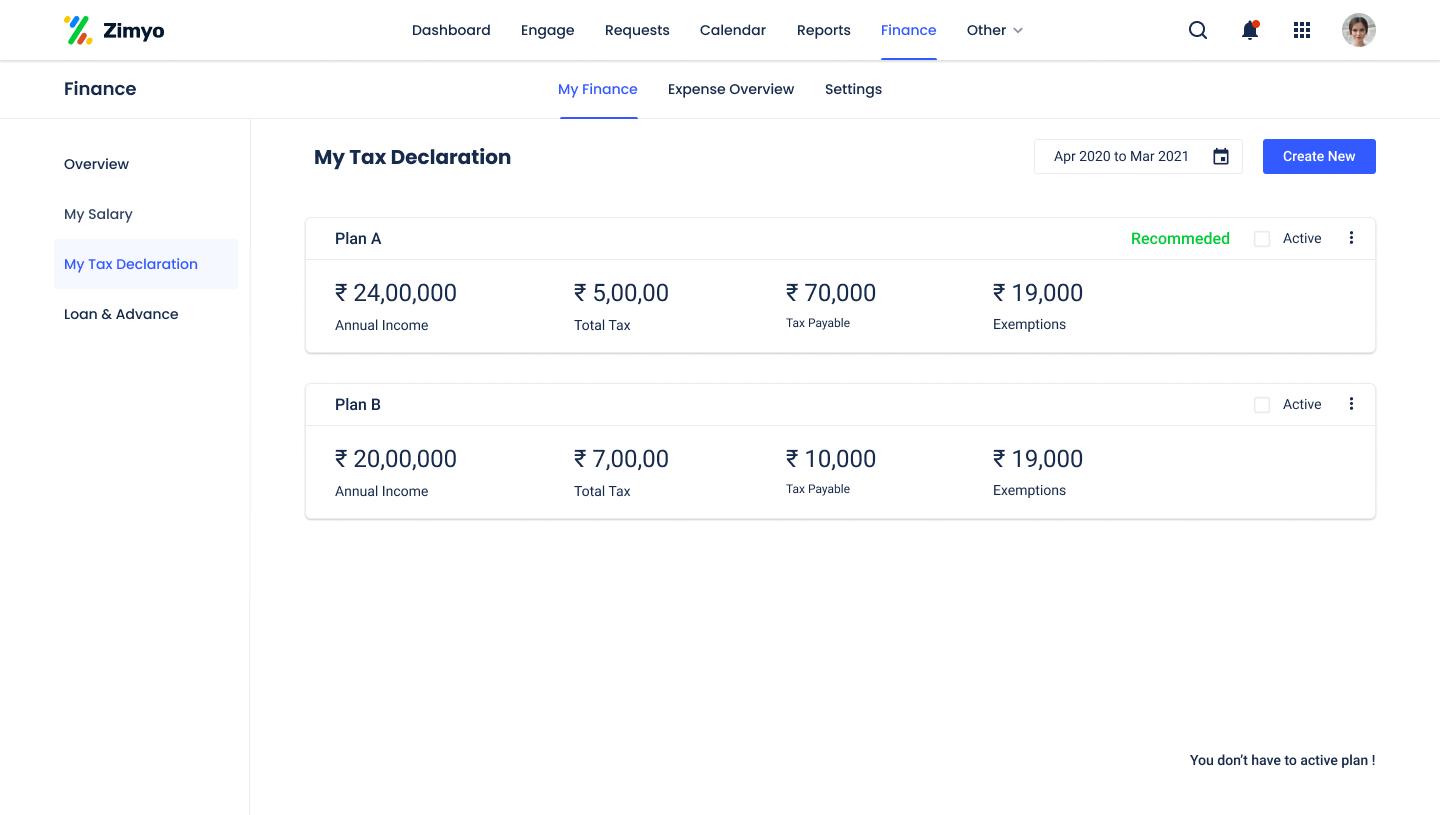Open the Reports menu item
1440x815 pixels.
pos(823,30)
